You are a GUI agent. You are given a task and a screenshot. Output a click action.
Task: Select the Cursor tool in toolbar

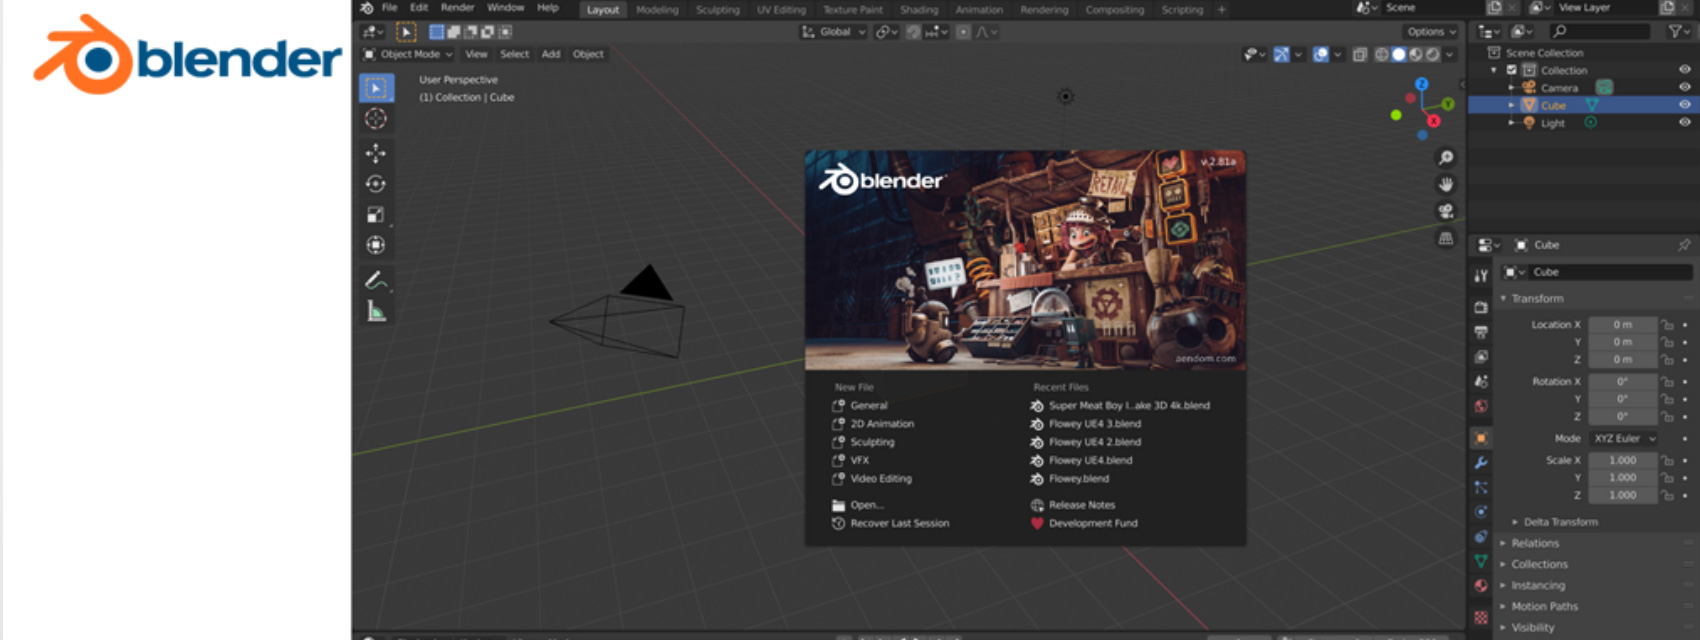tap(376, 119)
